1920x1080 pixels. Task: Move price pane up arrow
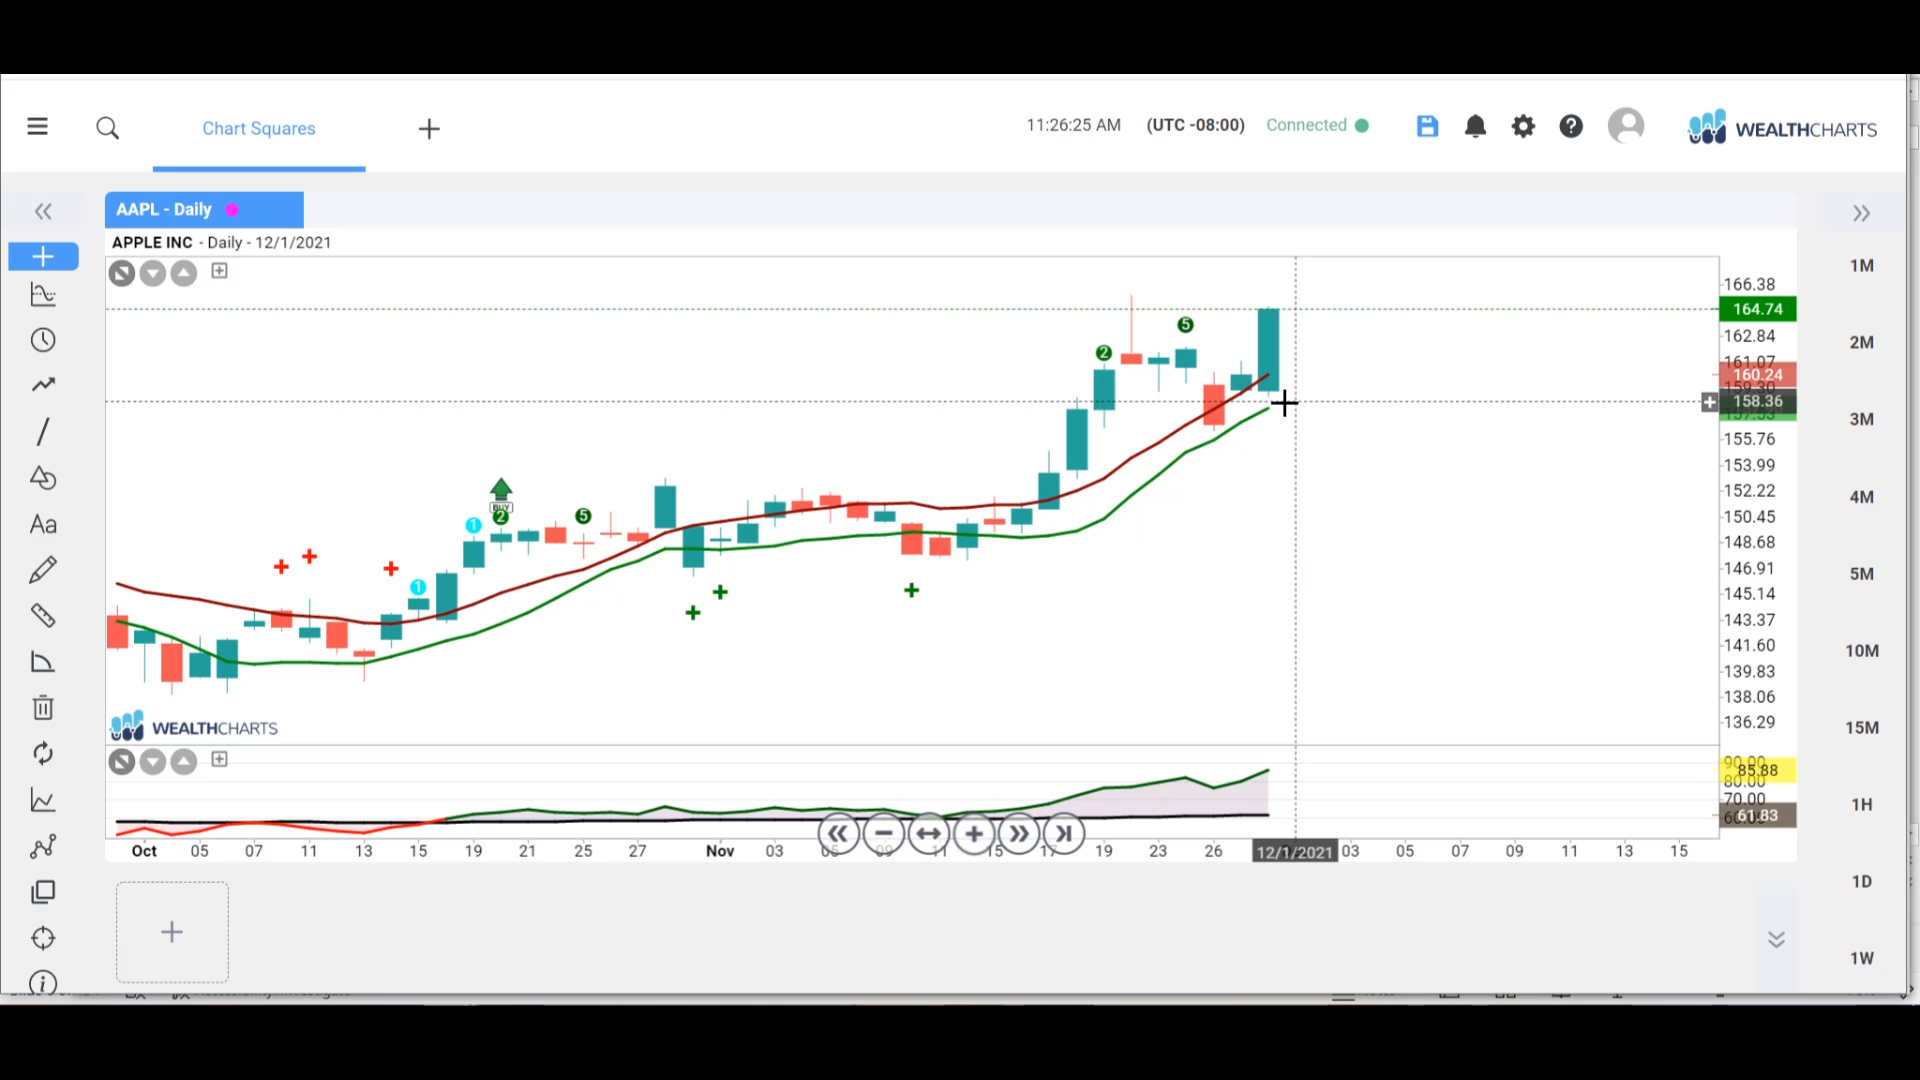pos(184,273)
